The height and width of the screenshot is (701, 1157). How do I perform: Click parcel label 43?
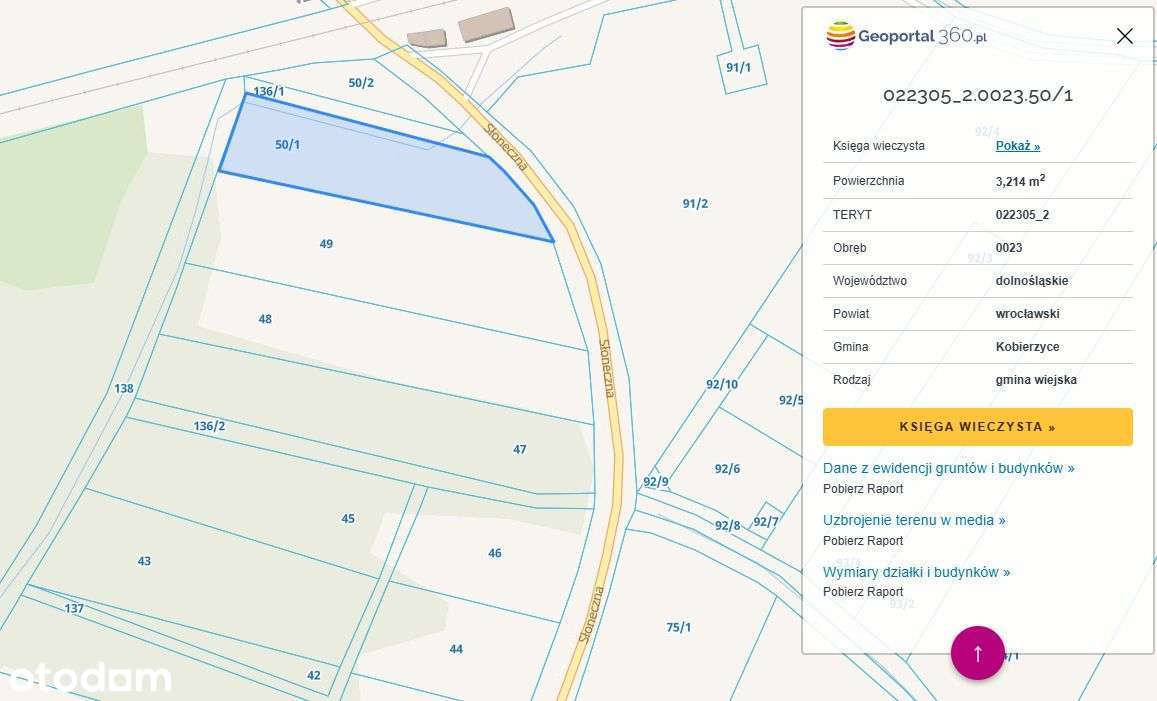point(144,562)
